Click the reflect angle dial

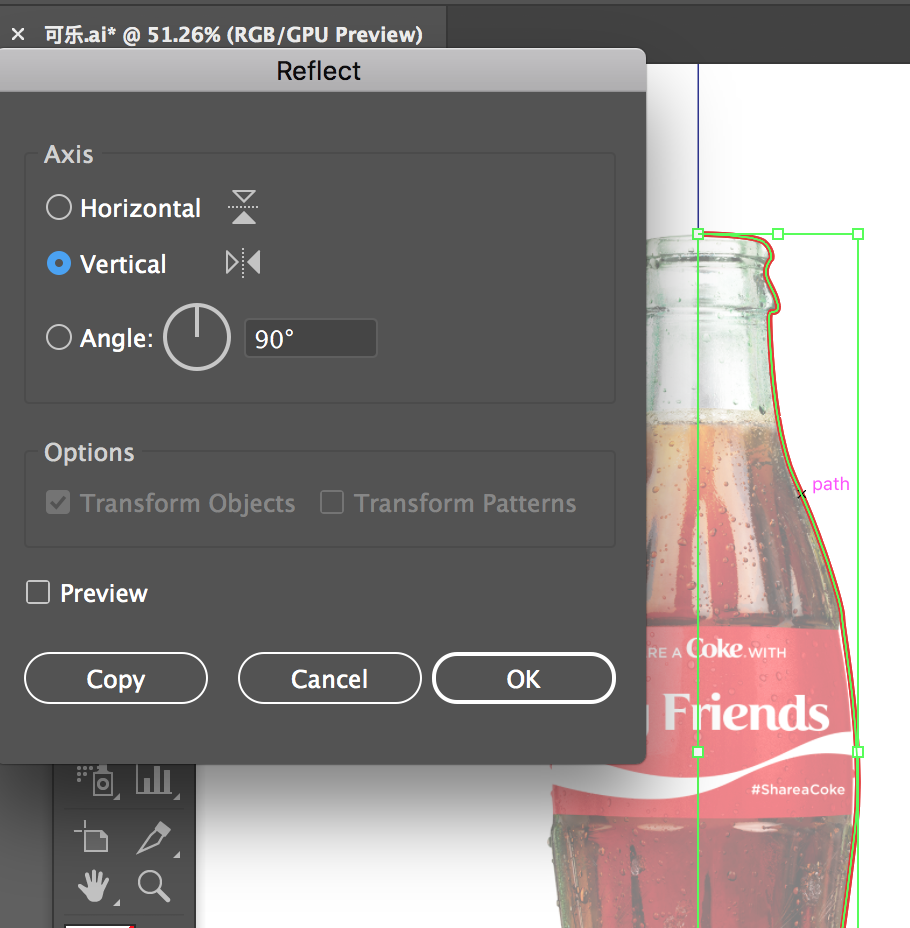click(x=197, y=338)
